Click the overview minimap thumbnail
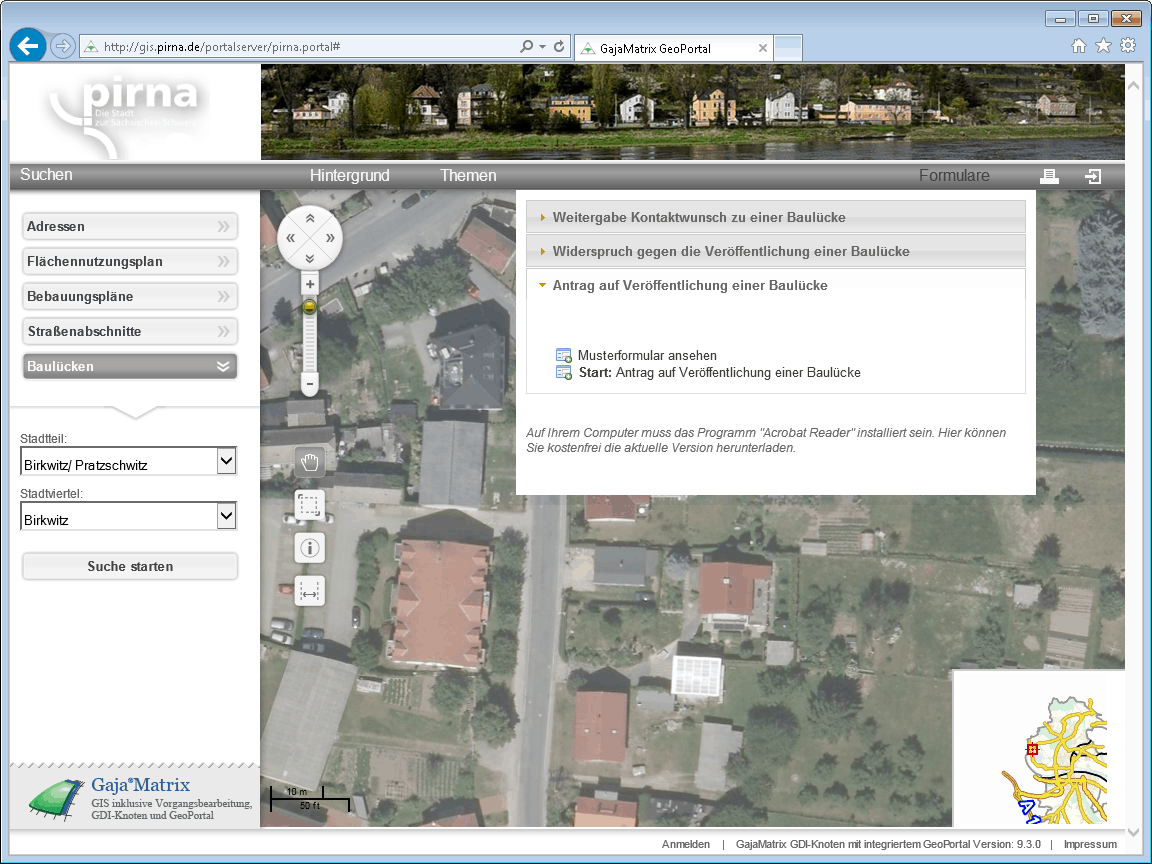This screenshot has width=1152, height=864. [1039, 748]
